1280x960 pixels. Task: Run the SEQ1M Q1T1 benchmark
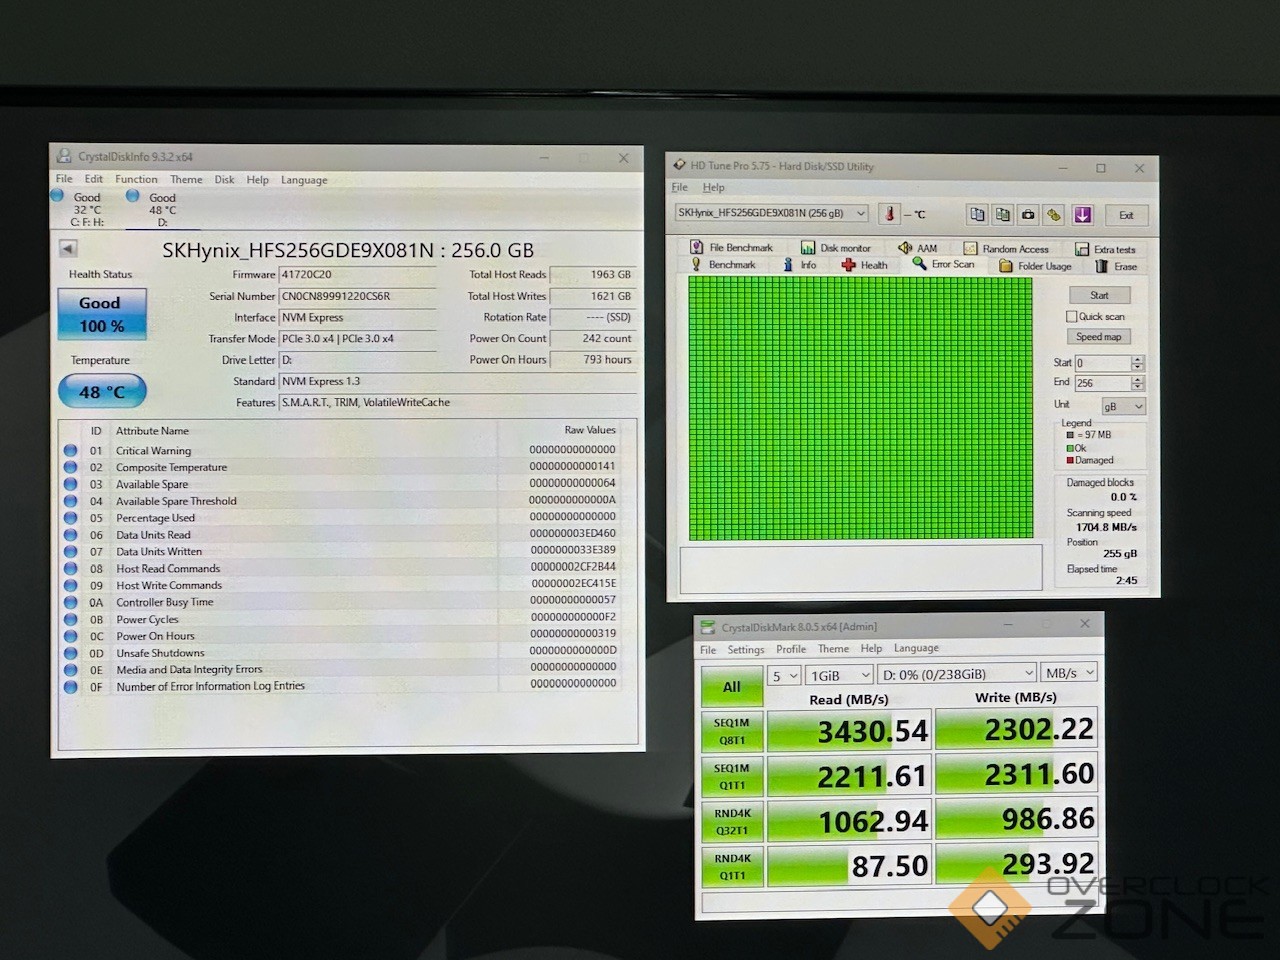[732, 776]
